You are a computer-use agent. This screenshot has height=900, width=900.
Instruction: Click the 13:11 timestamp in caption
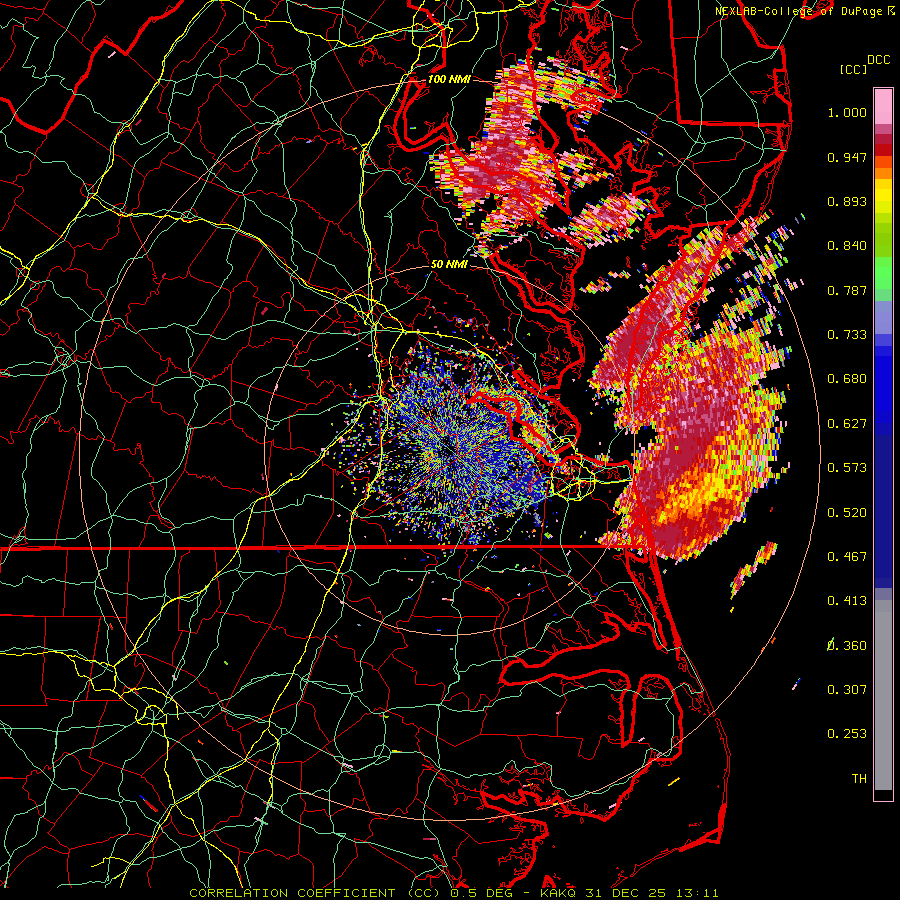coord(697,893)
